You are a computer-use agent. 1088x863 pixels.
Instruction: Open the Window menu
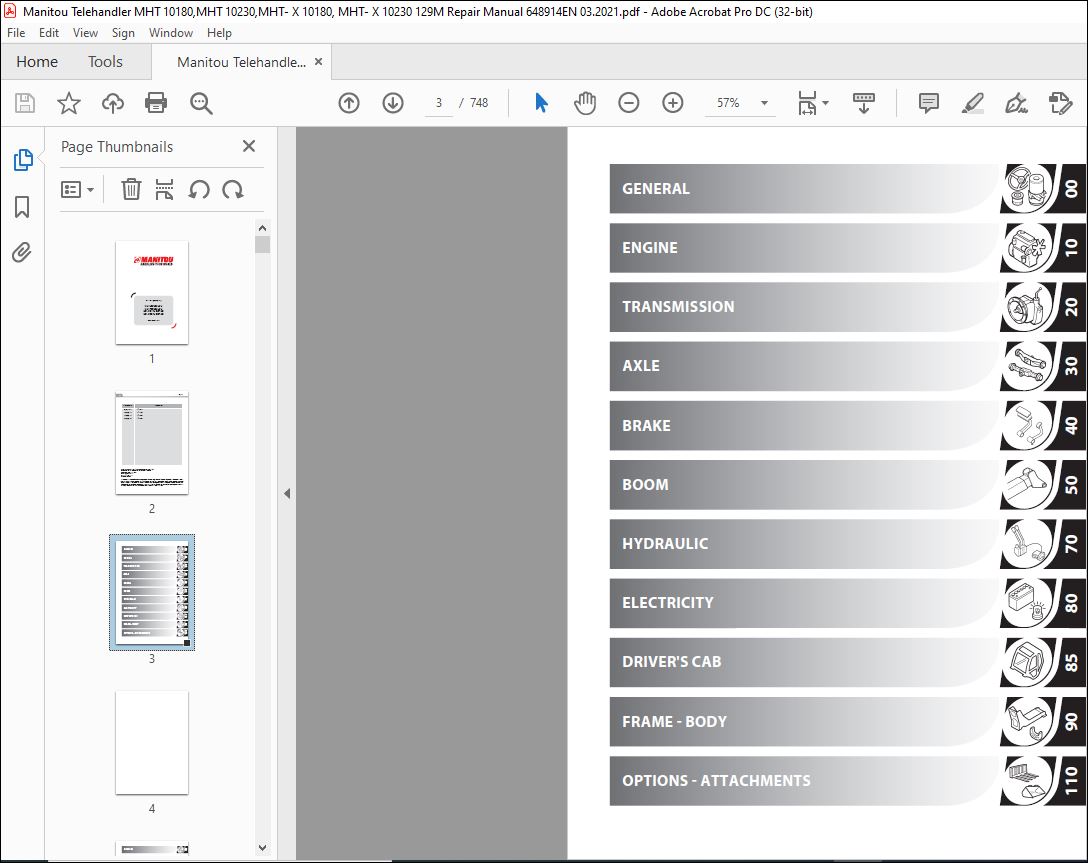click(171, 33)
